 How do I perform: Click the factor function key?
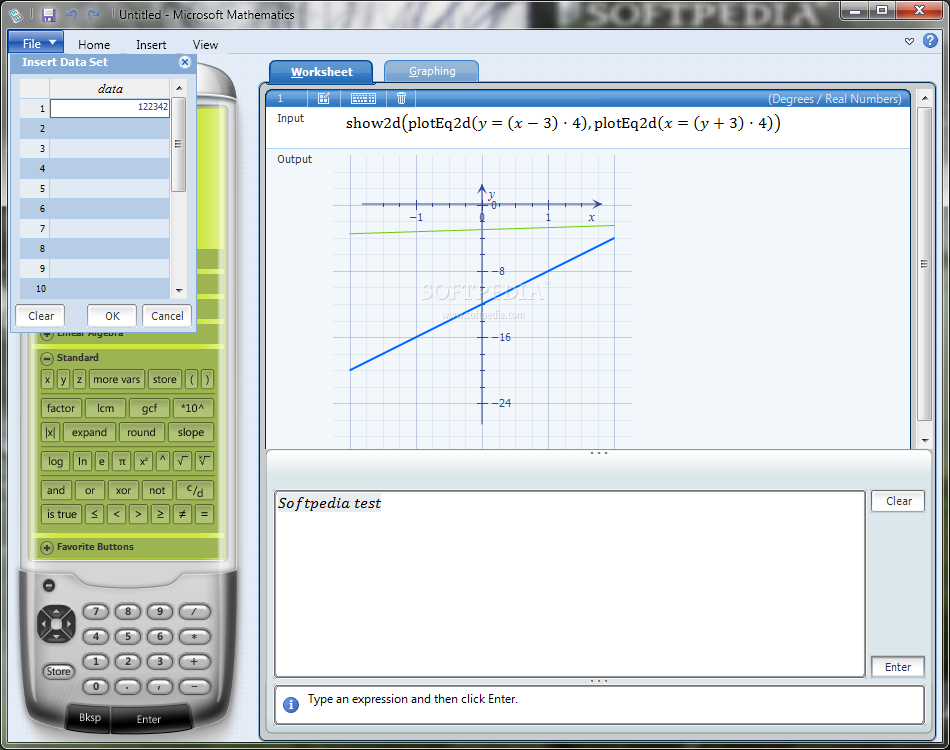tap(61, 408)
